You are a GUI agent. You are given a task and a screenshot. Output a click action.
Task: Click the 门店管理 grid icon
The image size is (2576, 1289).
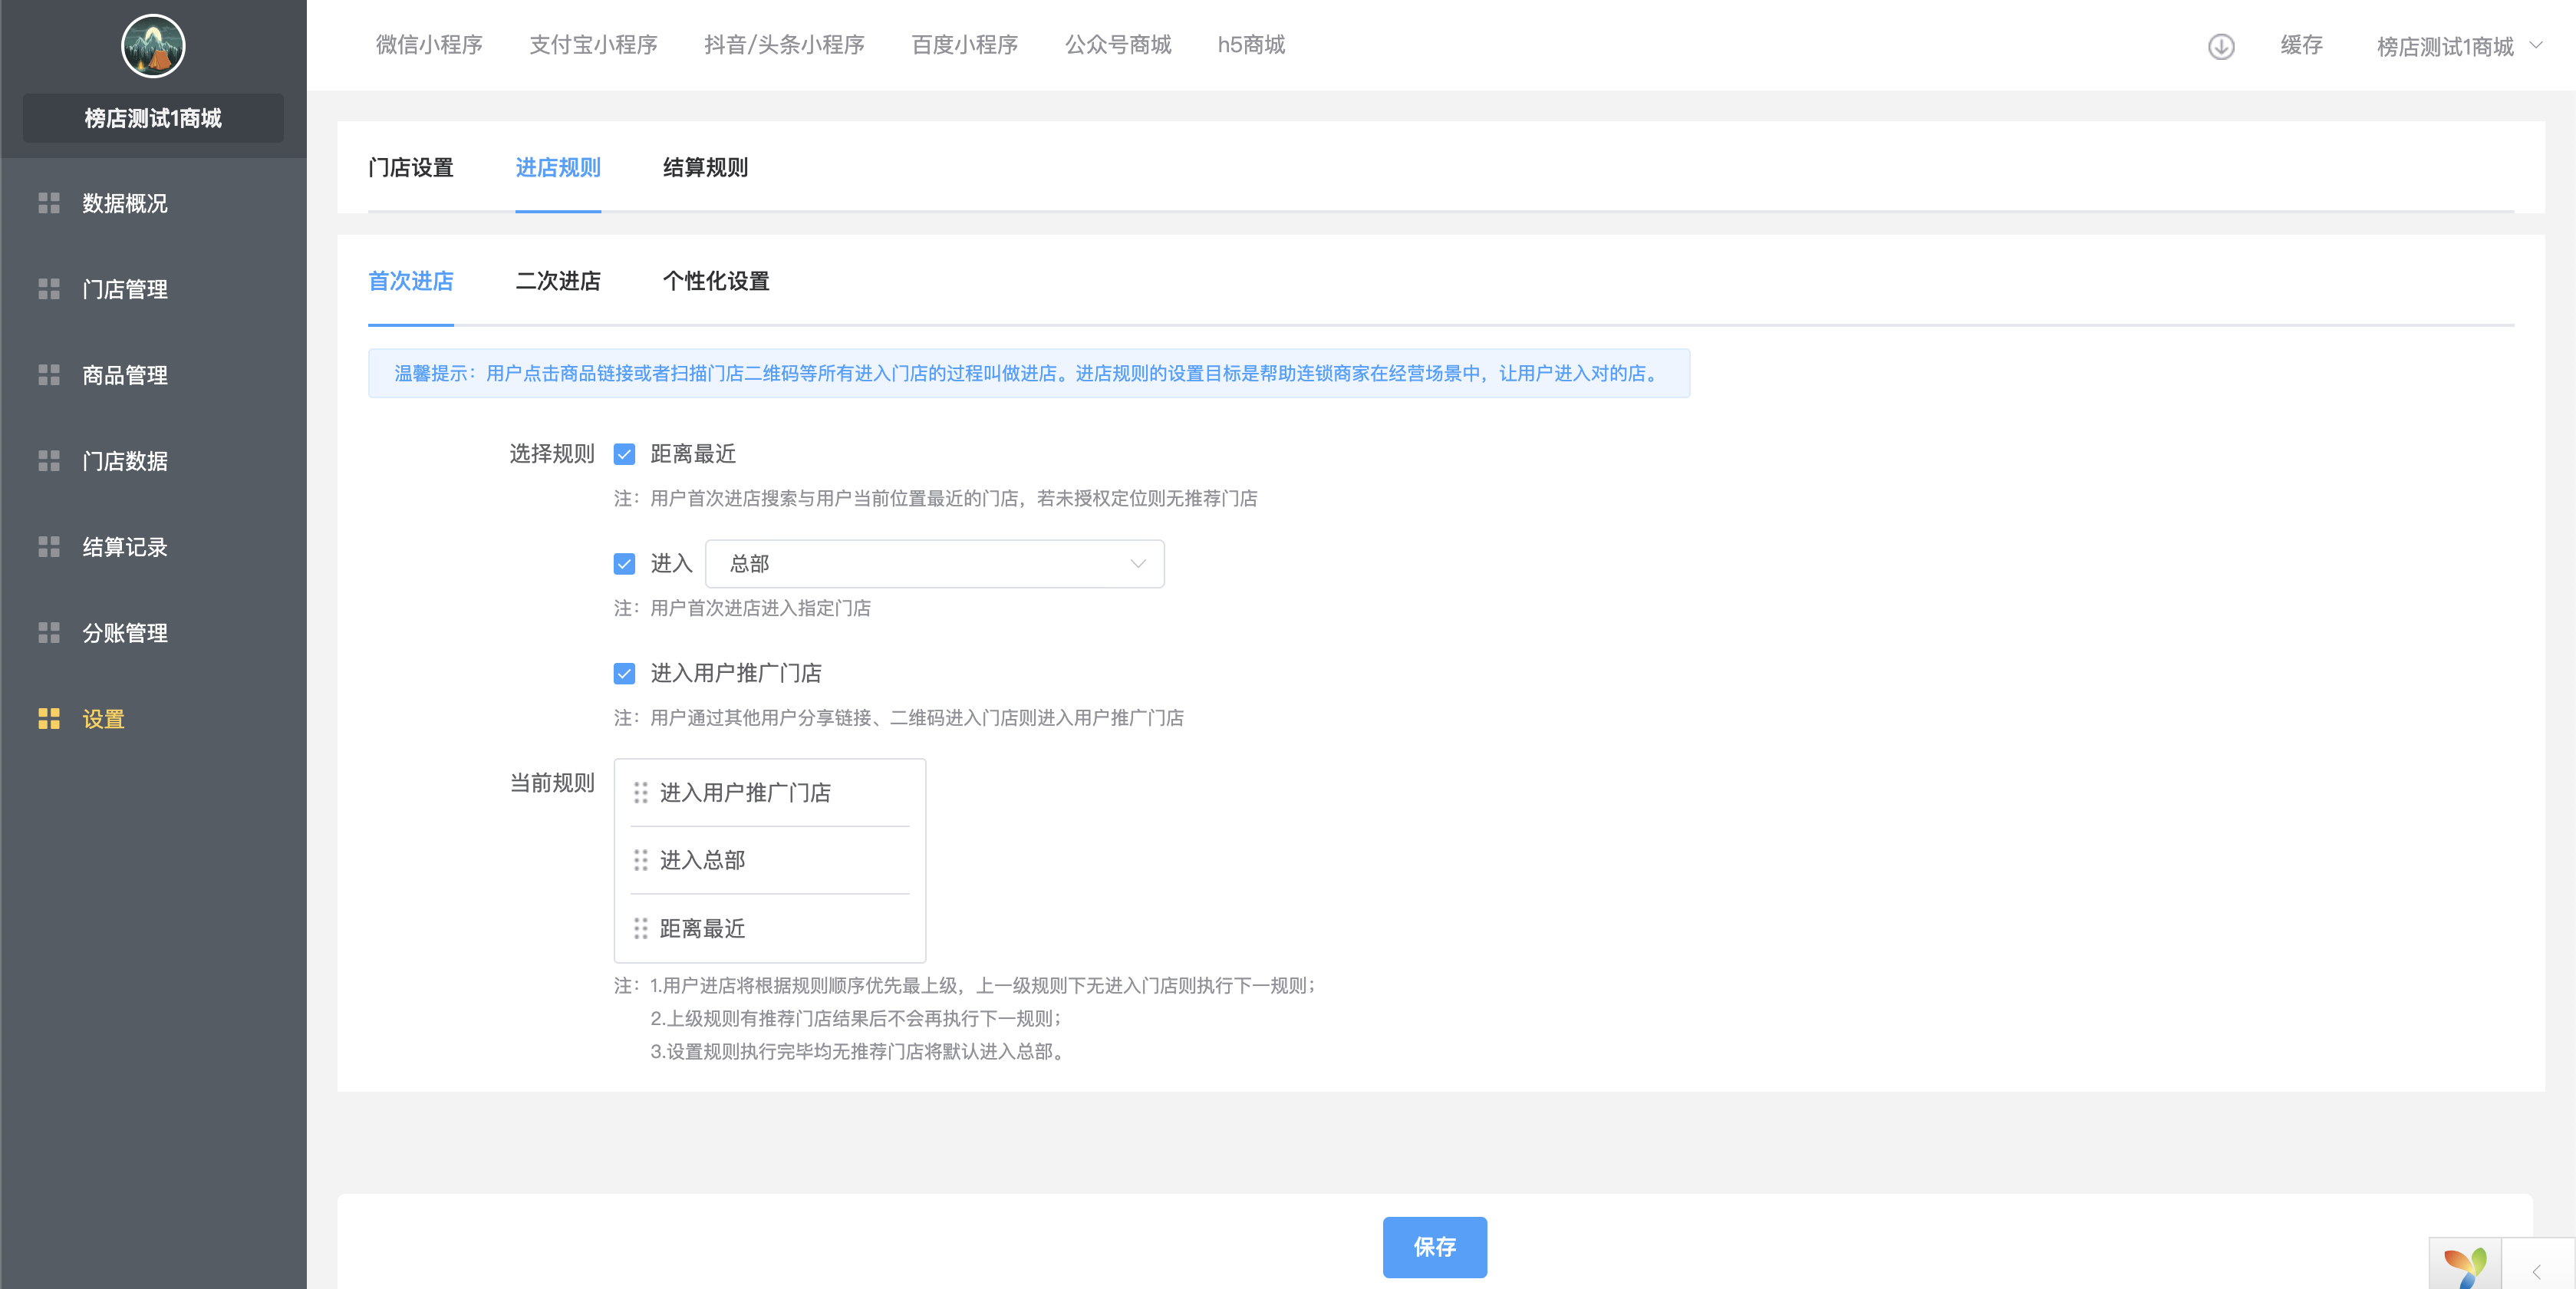tap(49, 289)
